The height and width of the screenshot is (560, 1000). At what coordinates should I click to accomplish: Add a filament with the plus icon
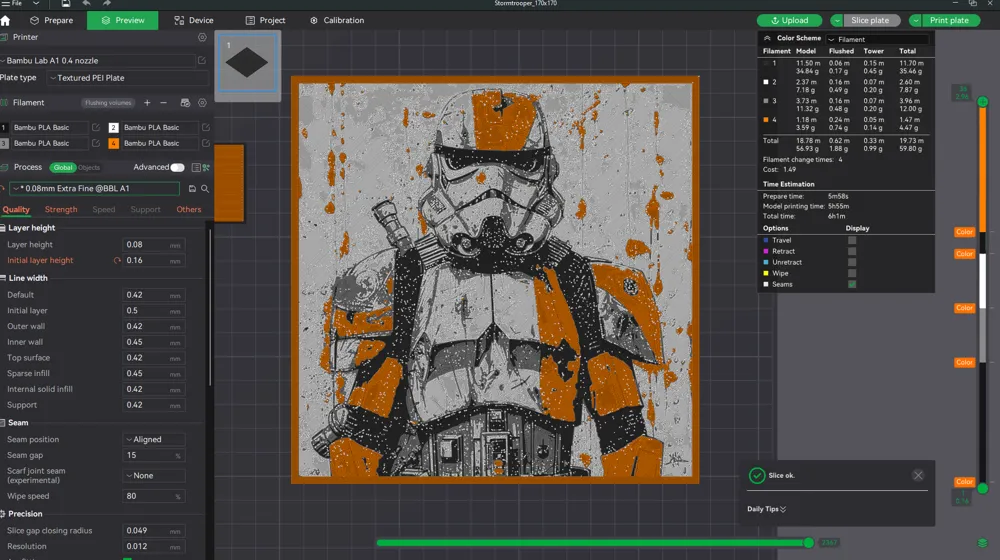pyautogui.click(x=147, y=103)
